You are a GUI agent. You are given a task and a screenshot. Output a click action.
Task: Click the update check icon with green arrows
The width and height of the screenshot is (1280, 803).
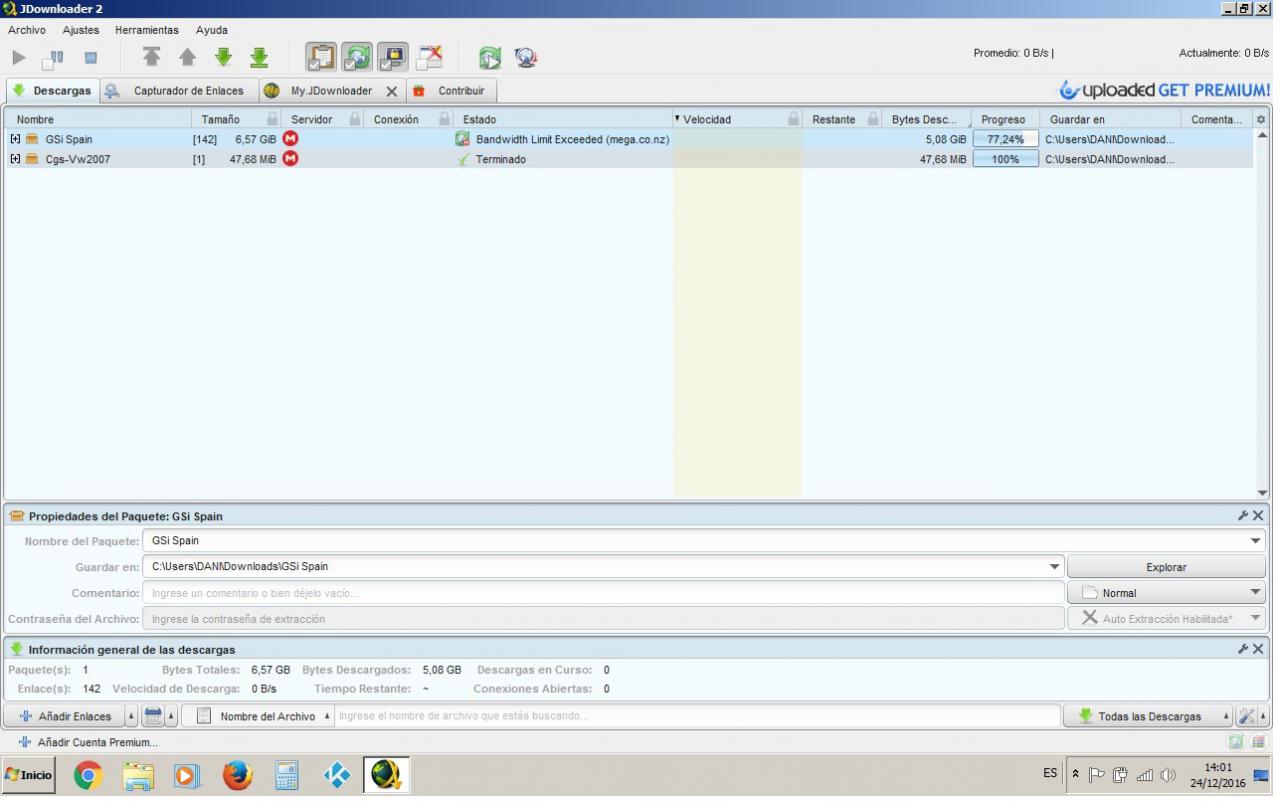(x=489, y=58)
